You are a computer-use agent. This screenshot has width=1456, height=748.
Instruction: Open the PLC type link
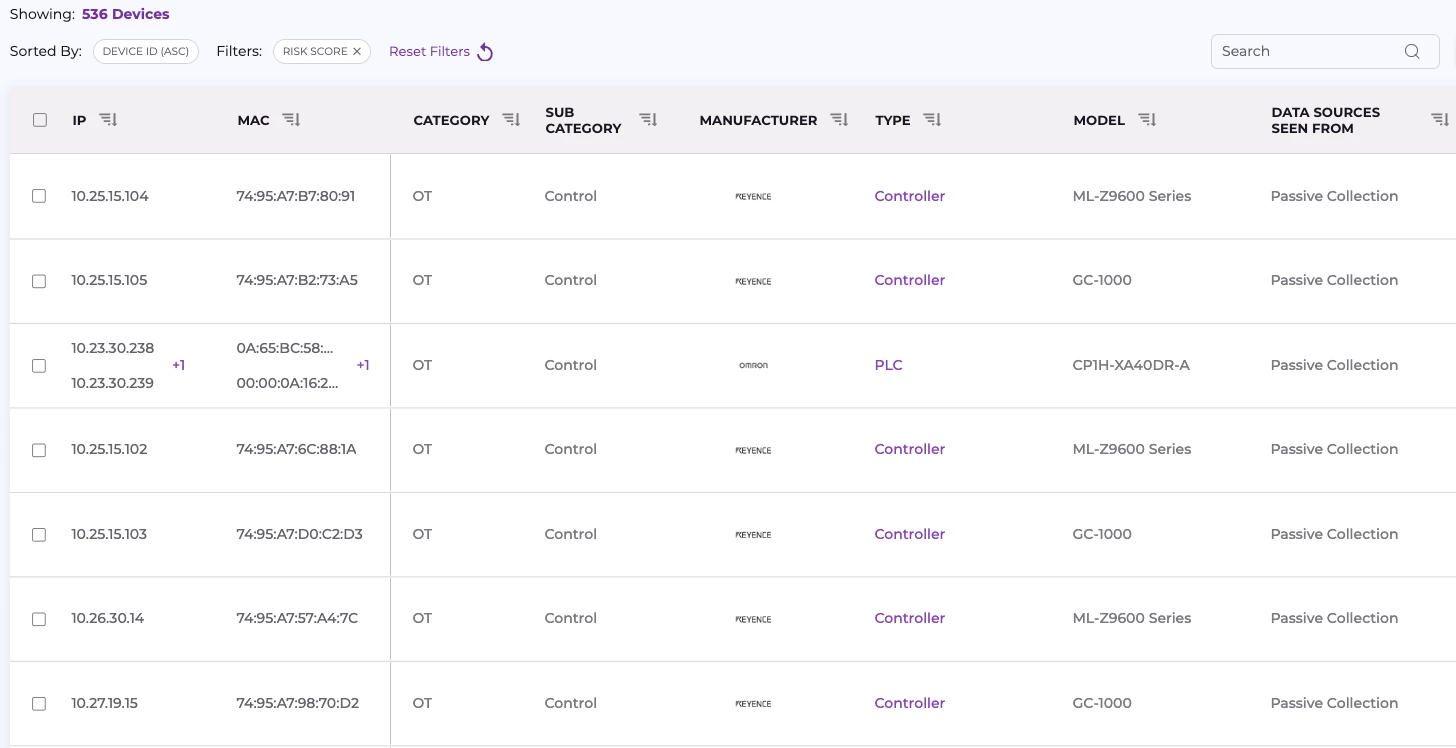888,366
